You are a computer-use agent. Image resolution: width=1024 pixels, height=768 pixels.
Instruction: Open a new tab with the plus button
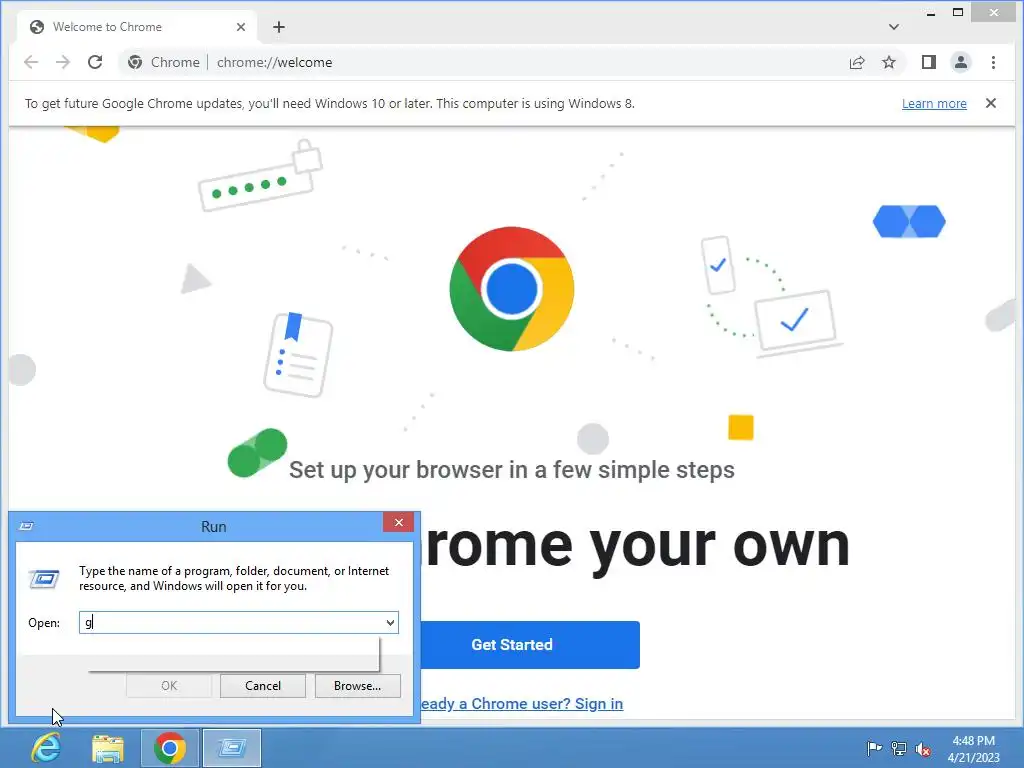pos(279,27)
